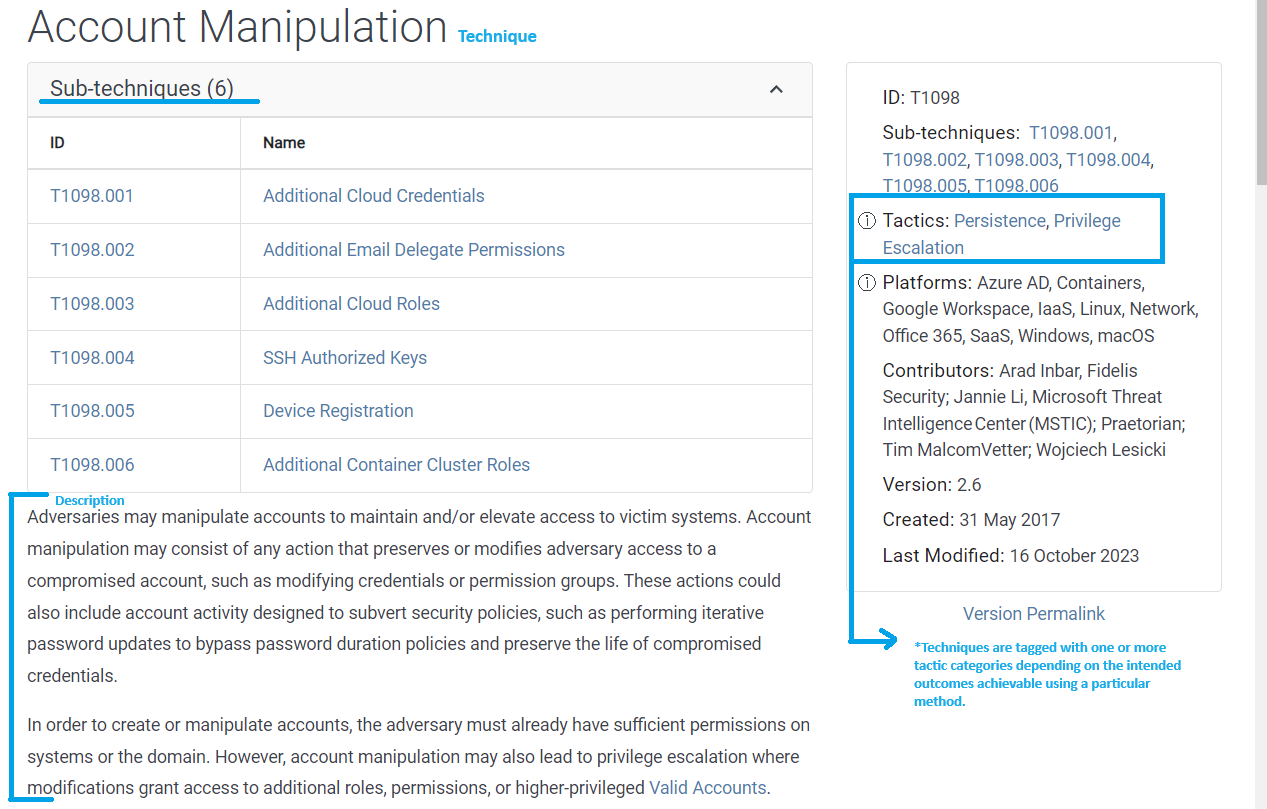Screen dimensions: 1267x809
Task: Open sidebar sub-technique link T1098.002
Action: coord(924,160)
